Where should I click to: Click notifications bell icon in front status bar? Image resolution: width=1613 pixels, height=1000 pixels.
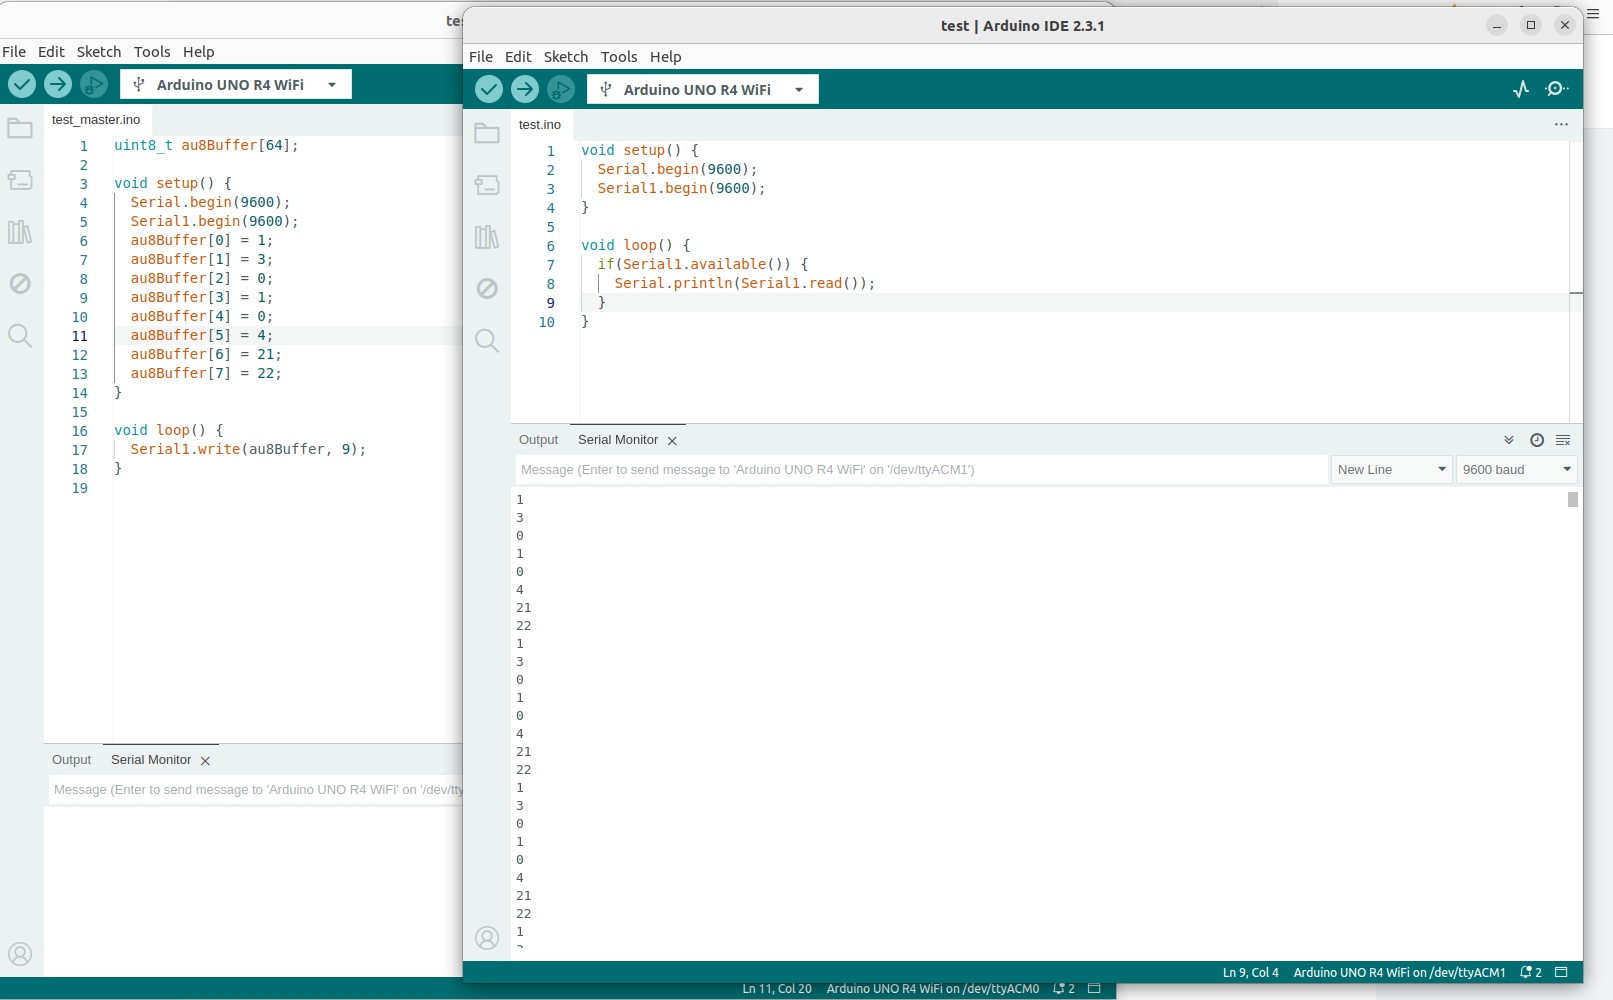coord(1531,972)
